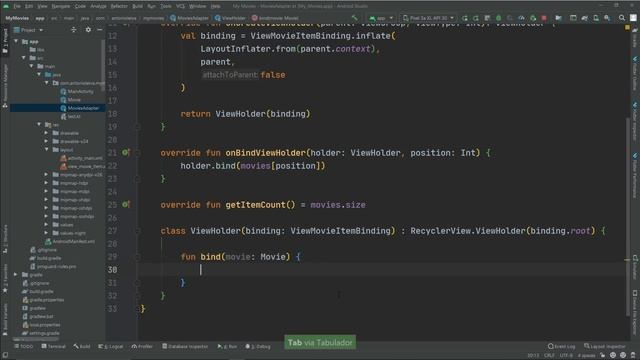Select AndroidManifest.xml in the project tree
Image resolution: width=640 pixels, height=360 pixels.
click(70, 241)
